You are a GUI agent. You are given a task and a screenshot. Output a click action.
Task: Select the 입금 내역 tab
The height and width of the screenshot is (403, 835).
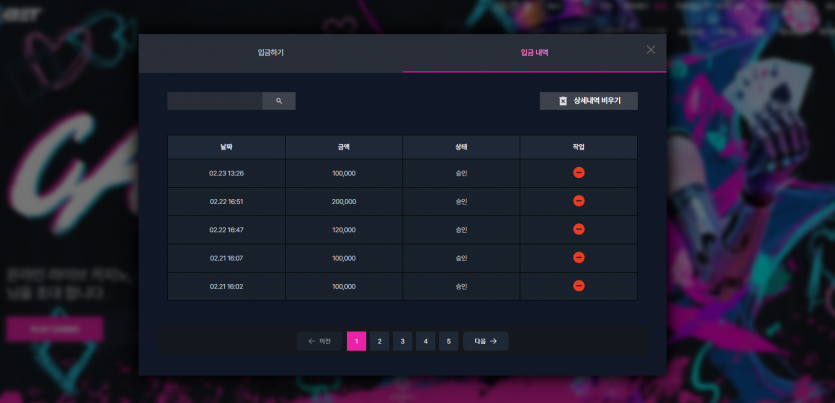[x=534, y=53]
